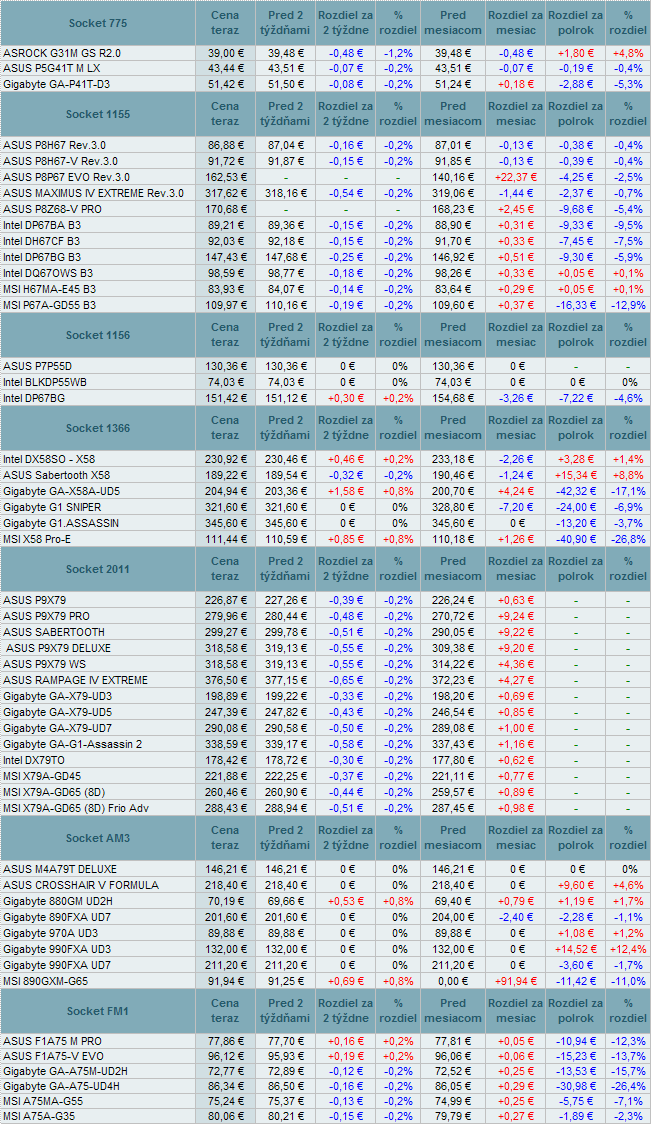Viewport: 651px width, 1124px height.
Task: Select the ASUS F1A75 M PRO product name
Action: [52, 1041]
